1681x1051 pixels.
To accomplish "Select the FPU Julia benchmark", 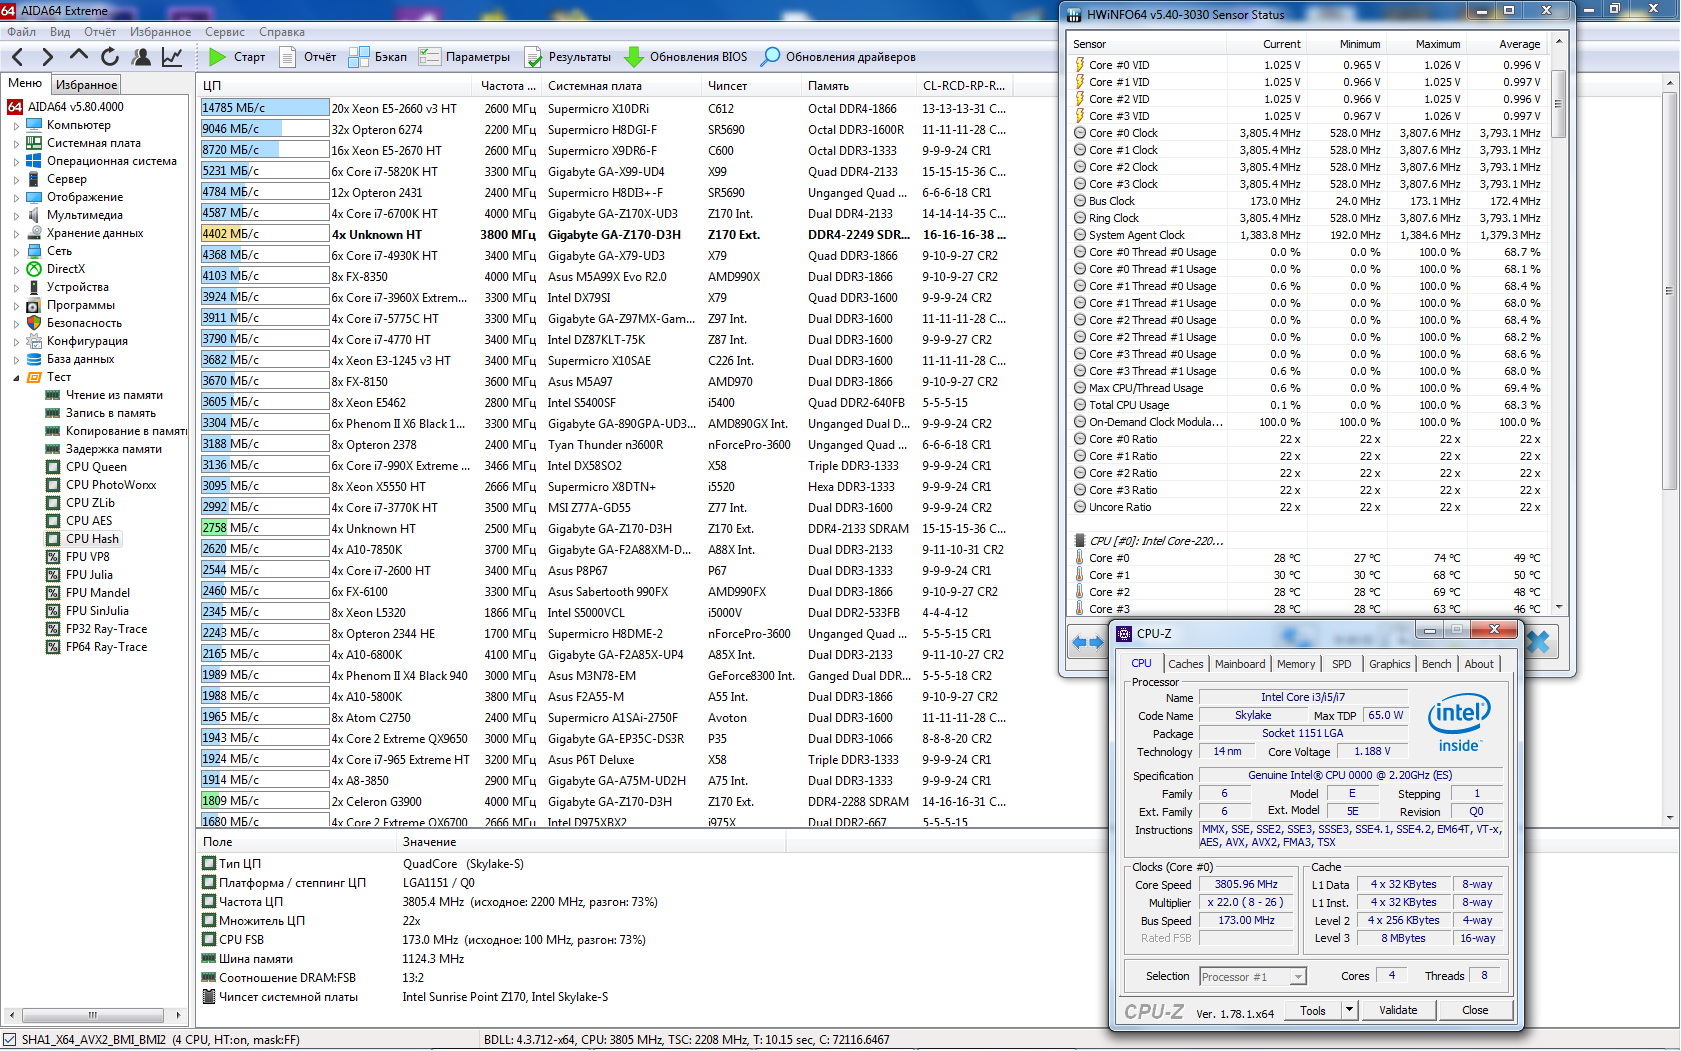I will 89,575.
